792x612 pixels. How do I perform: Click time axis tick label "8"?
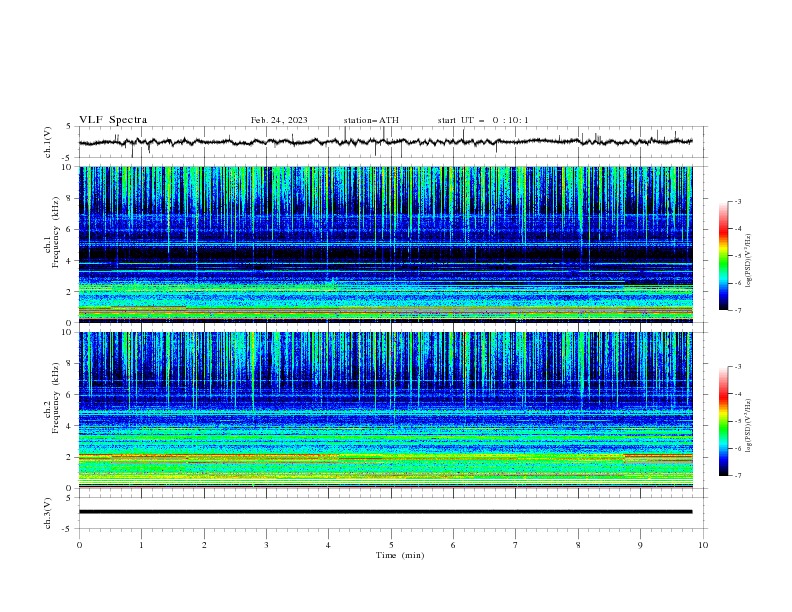coord(578,545)
